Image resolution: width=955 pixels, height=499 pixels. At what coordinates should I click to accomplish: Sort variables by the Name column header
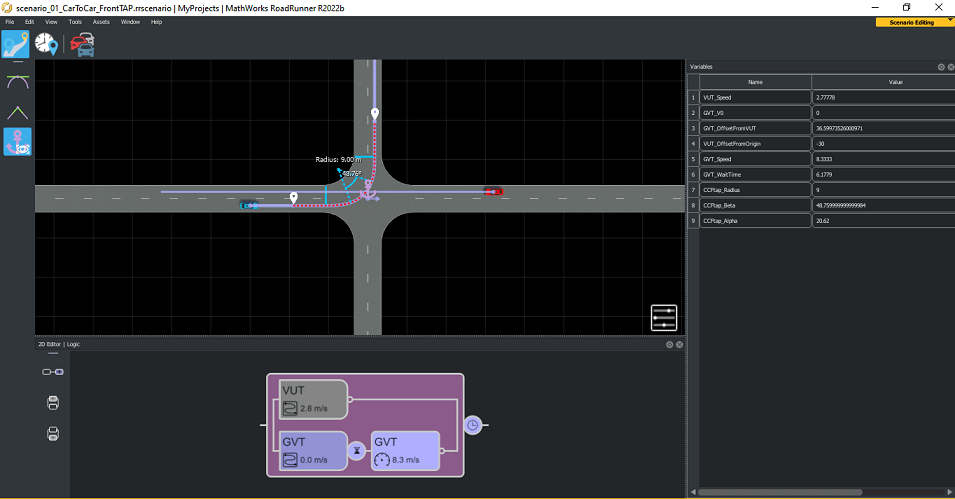coord(755,82)
